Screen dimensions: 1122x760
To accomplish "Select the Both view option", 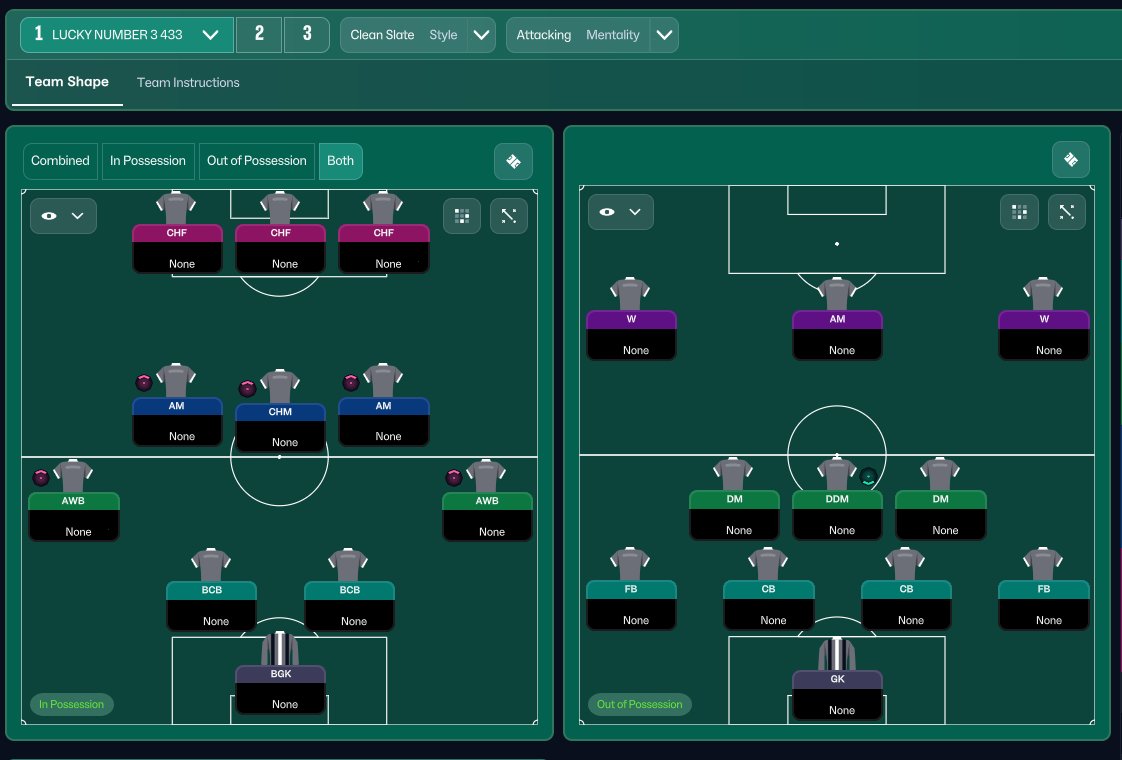I will 341,160.
